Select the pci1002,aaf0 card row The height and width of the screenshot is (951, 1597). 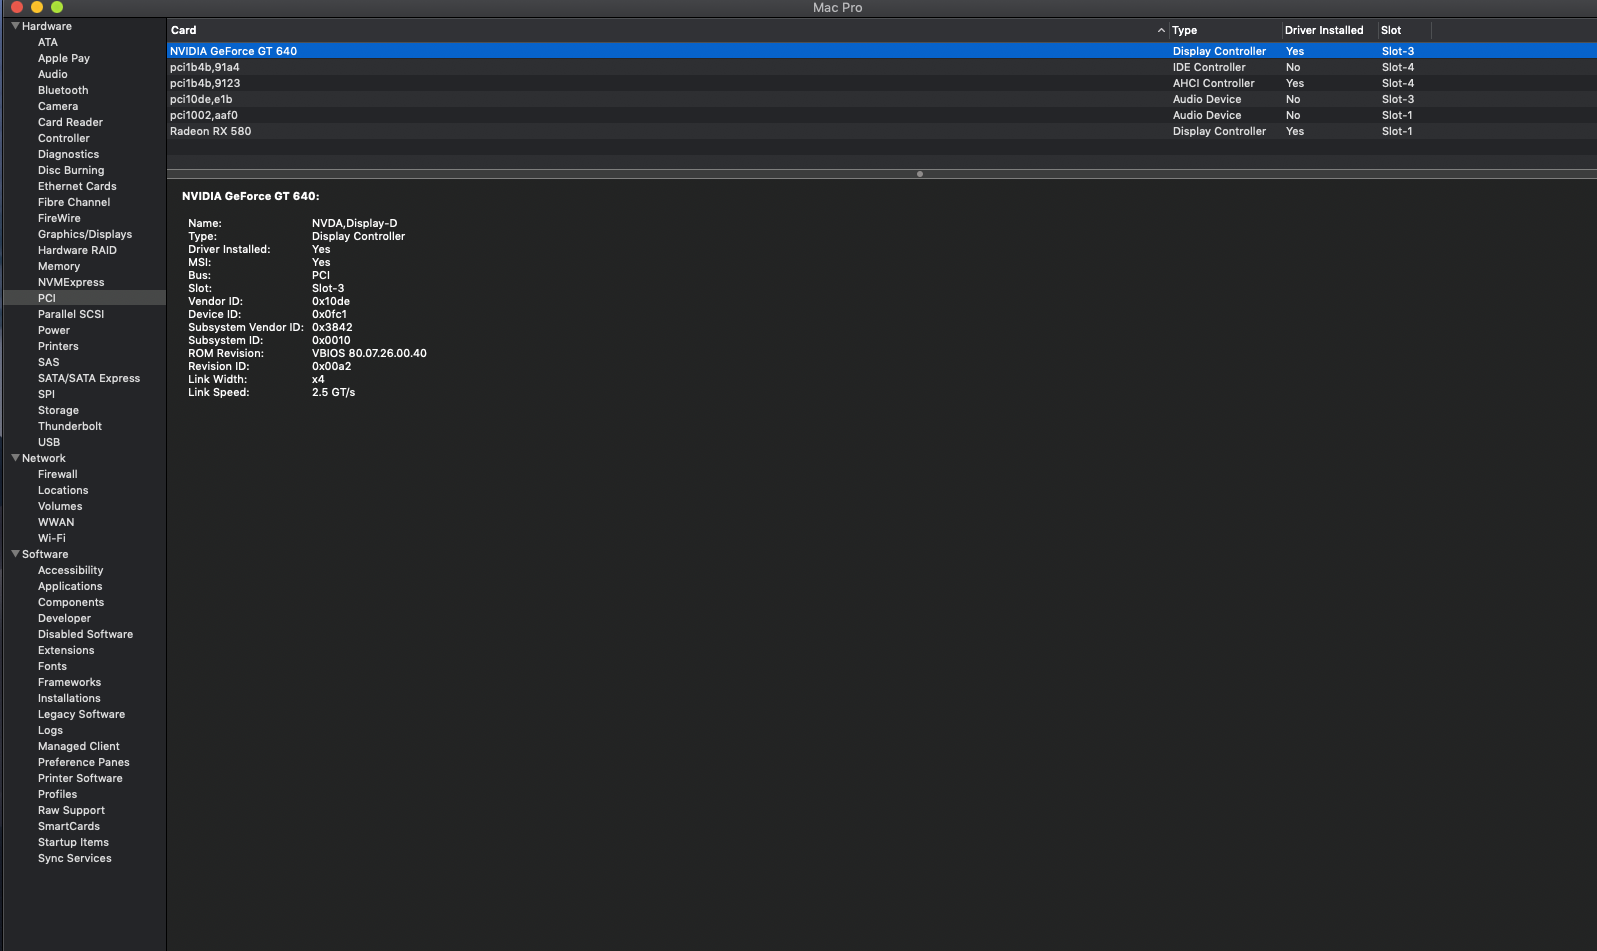coord(882,115)
